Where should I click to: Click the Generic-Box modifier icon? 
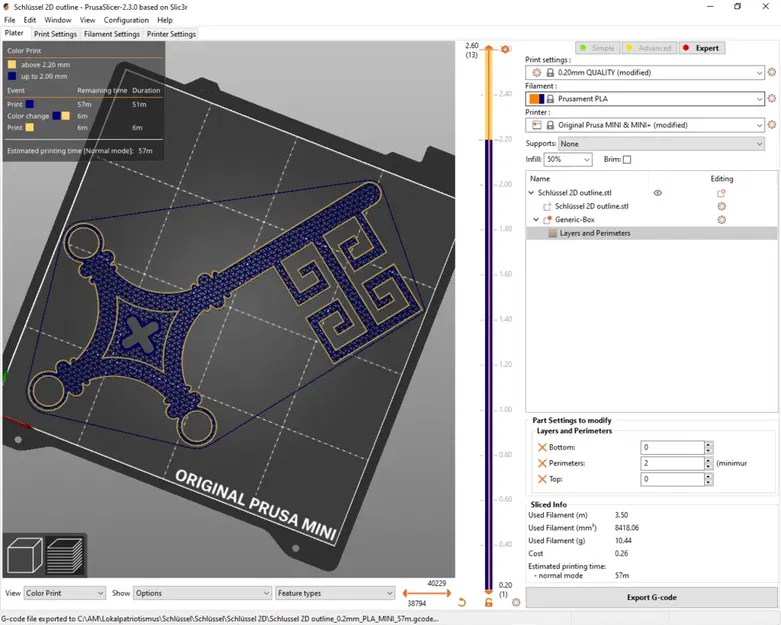pos(547,220)
